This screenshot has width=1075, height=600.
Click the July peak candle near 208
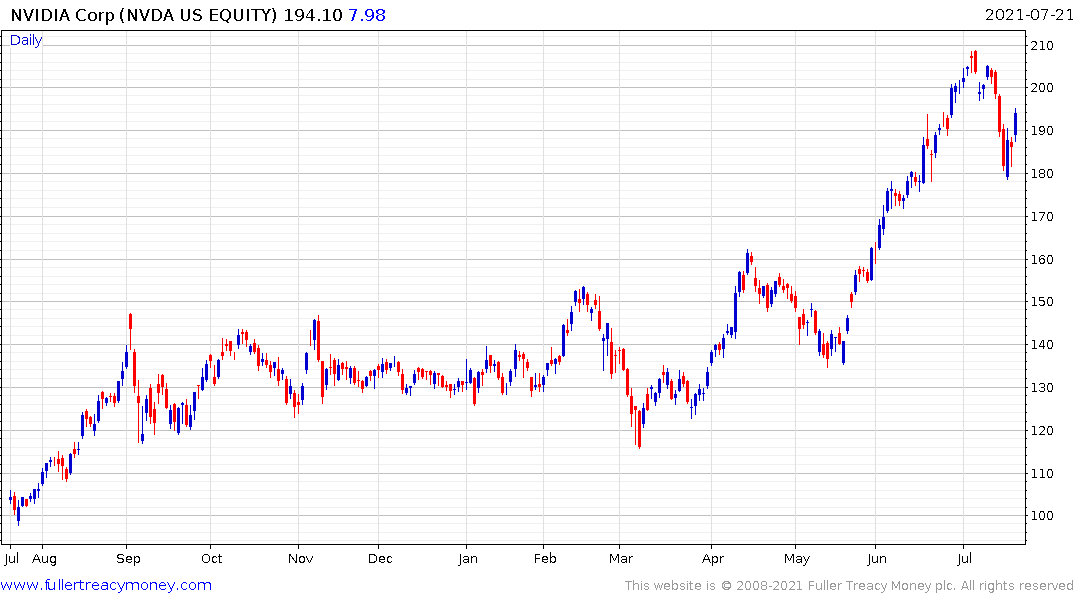975,62
